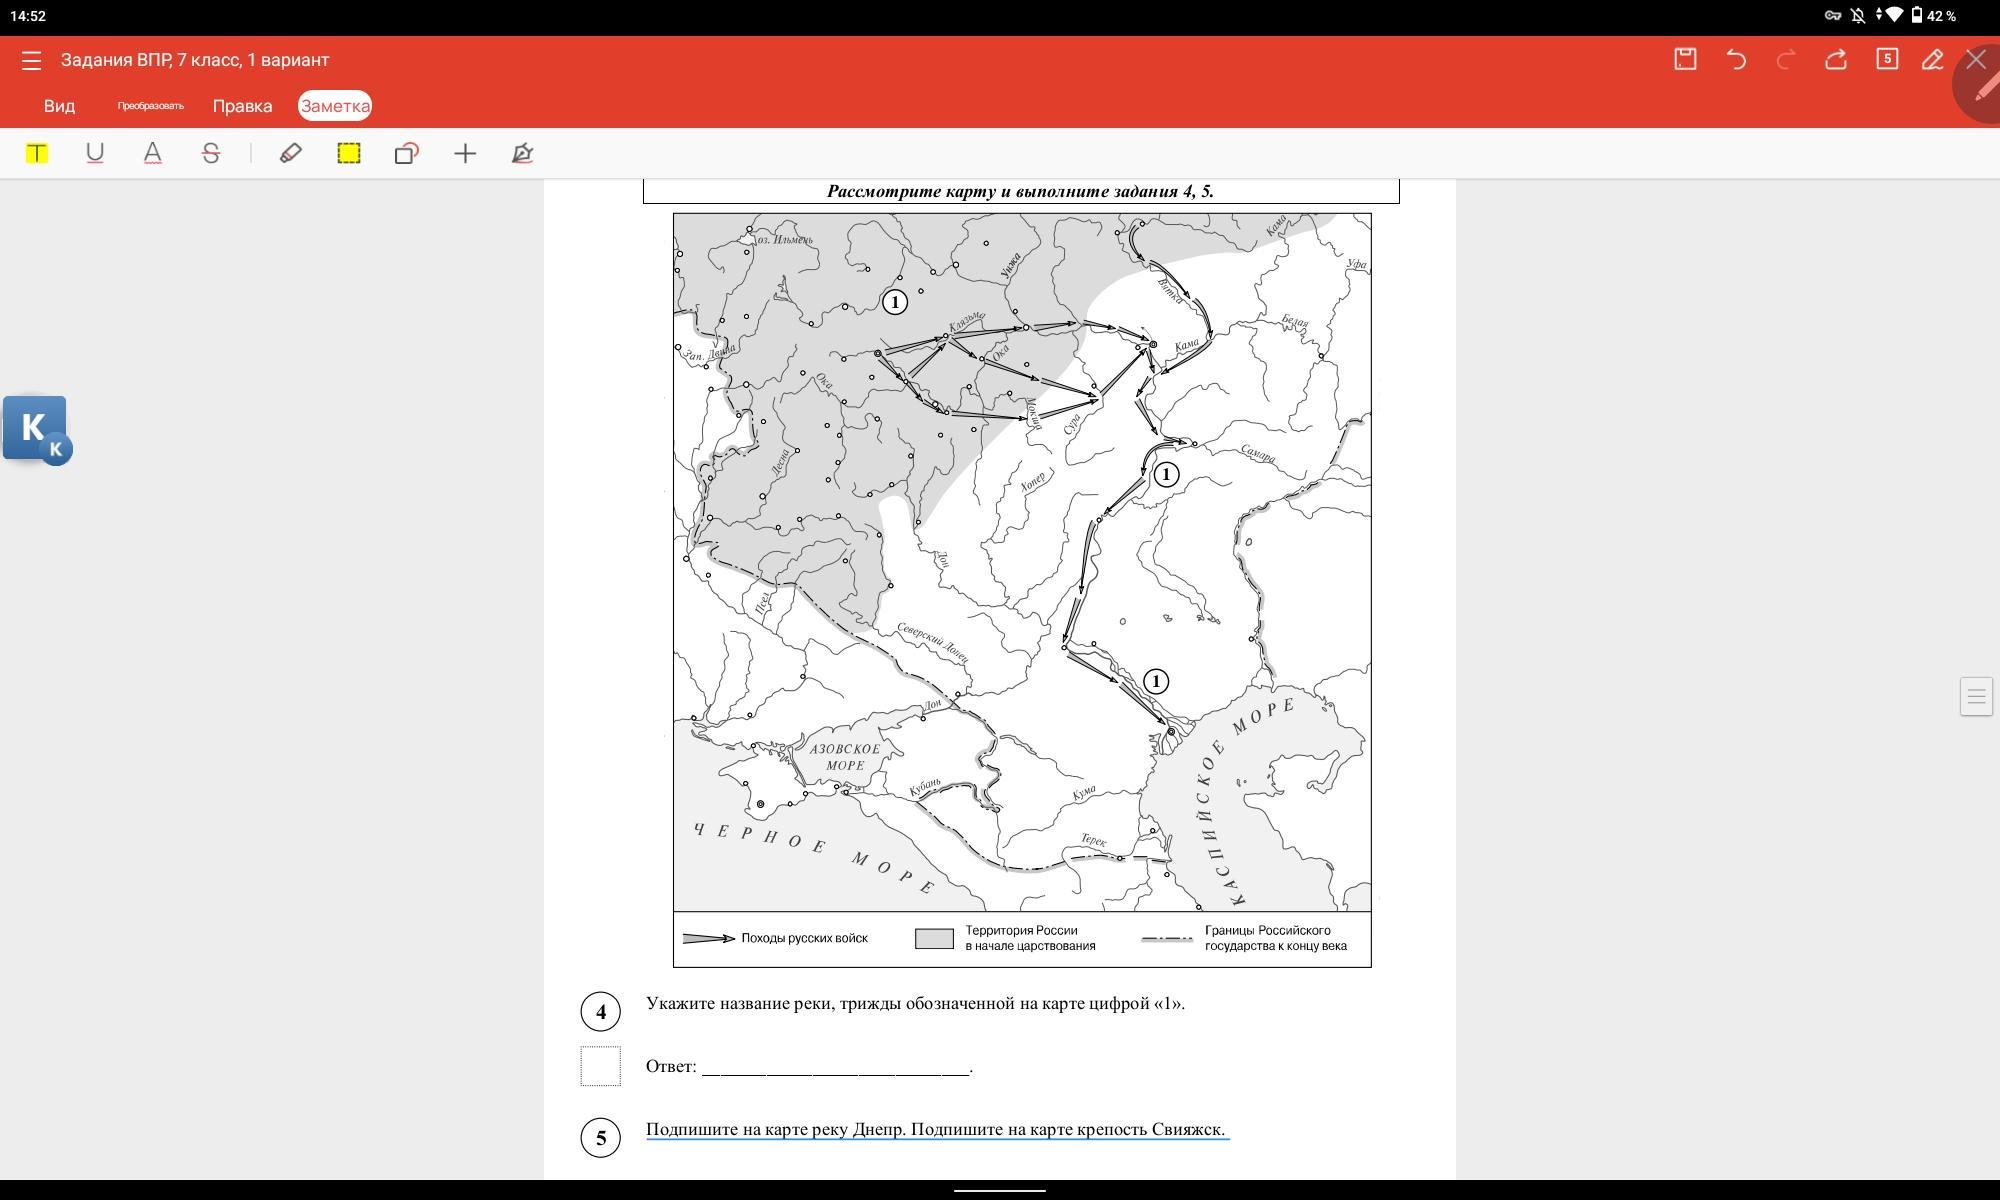Select the yellow text highlight tool
The width and height of the screenshot is (2000, 1200).
(37, 153)
